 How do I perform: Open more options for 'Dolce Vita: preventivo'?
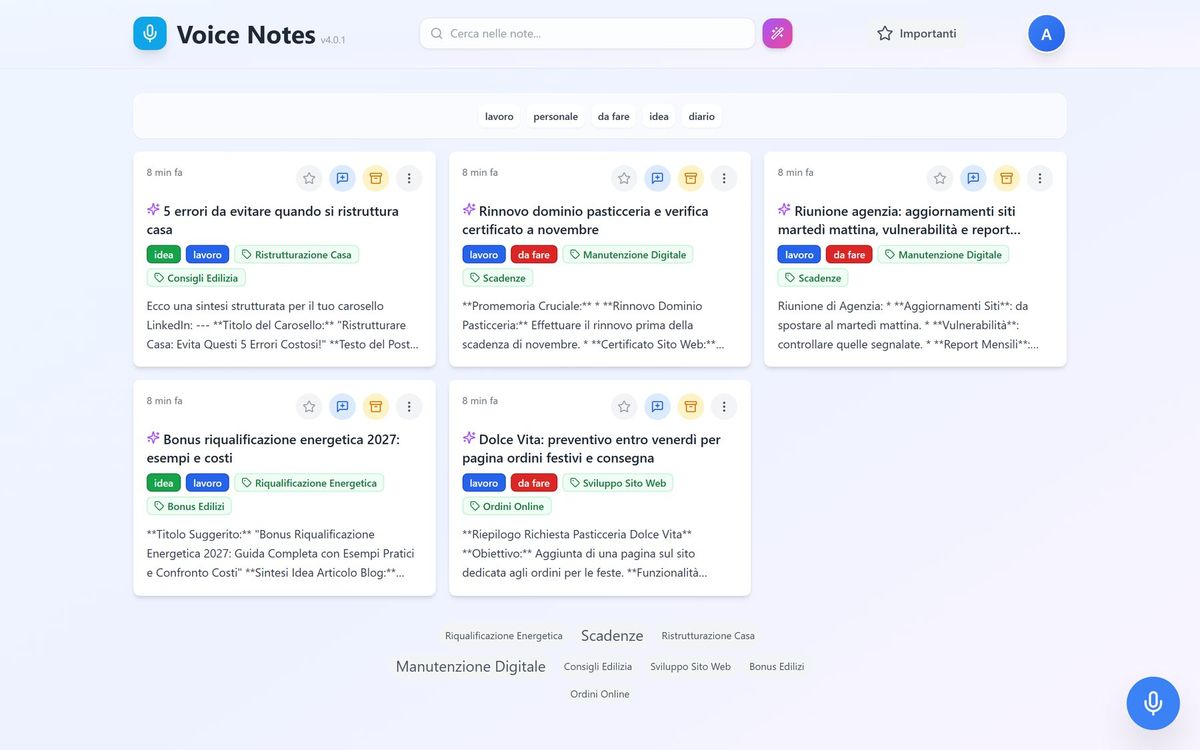723,407
